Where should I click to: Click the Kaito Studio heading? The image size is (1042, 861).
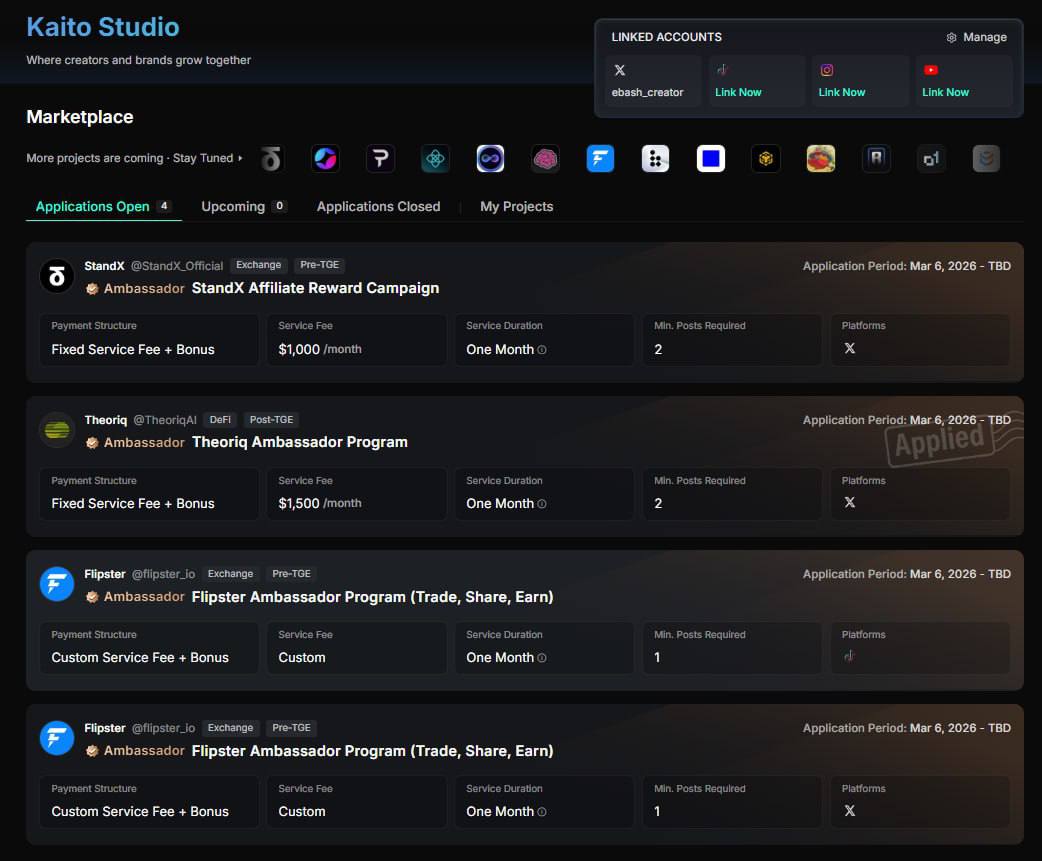[x=103, y=27]
